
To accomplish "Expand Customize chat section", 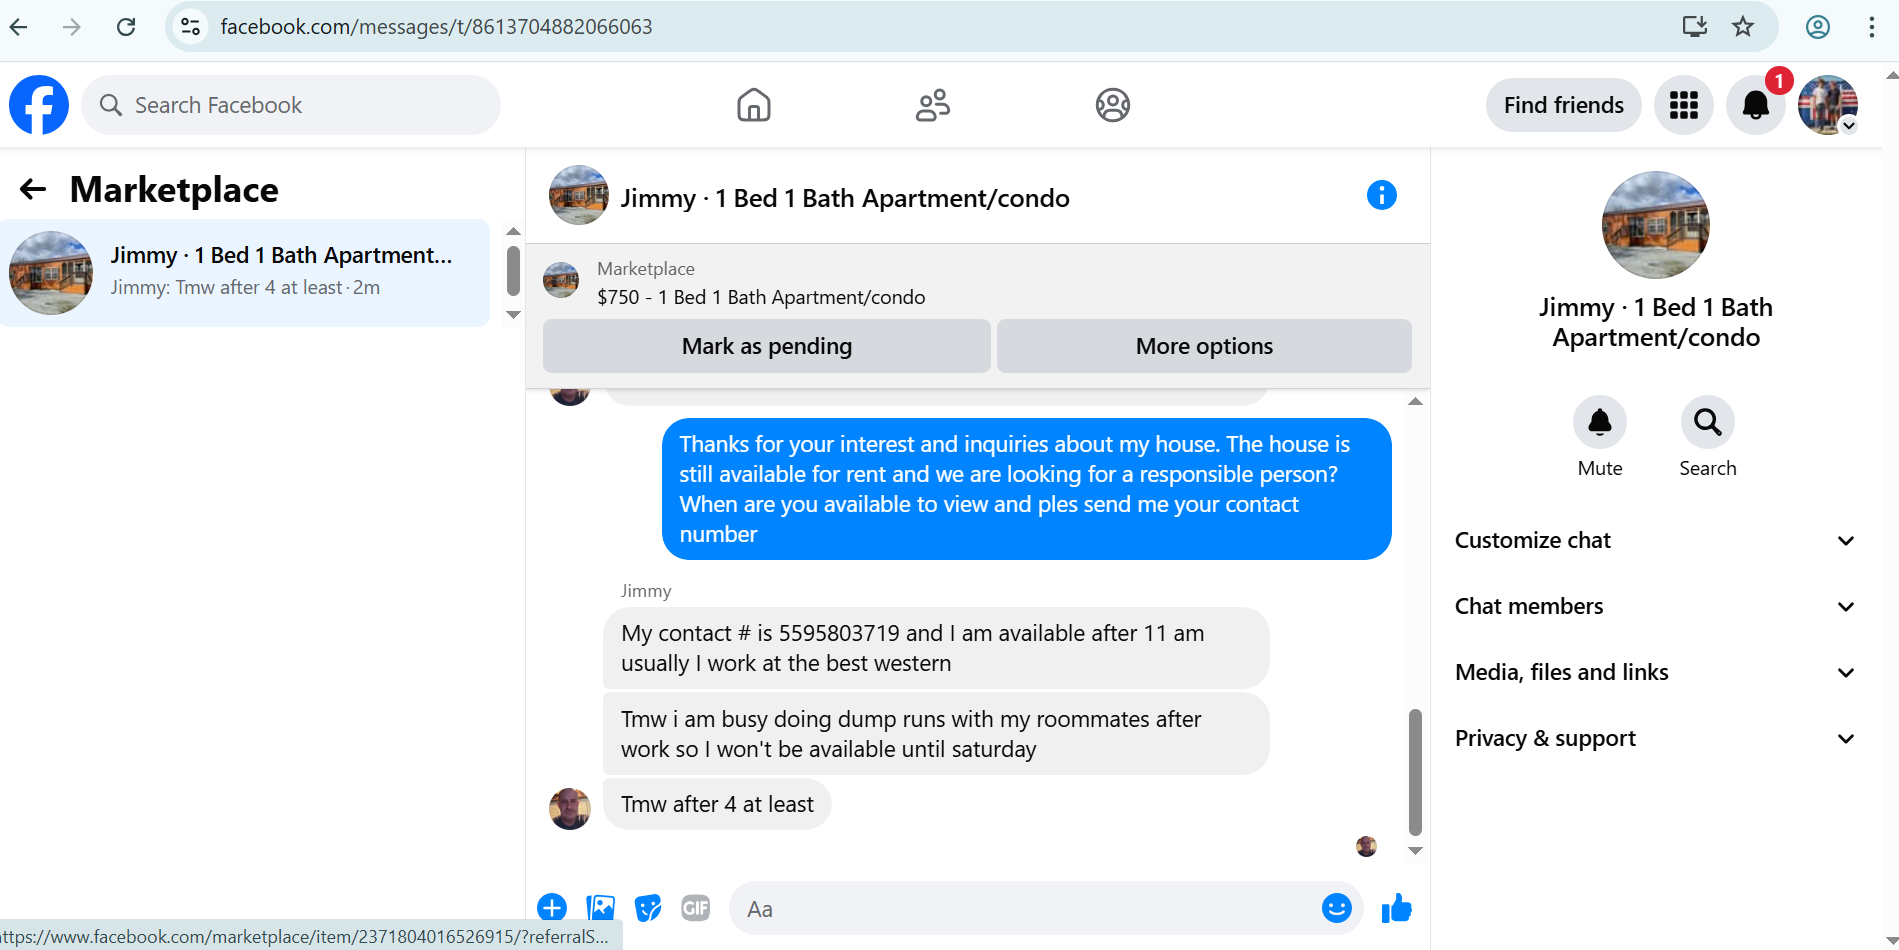I will tap(1655, 540).
